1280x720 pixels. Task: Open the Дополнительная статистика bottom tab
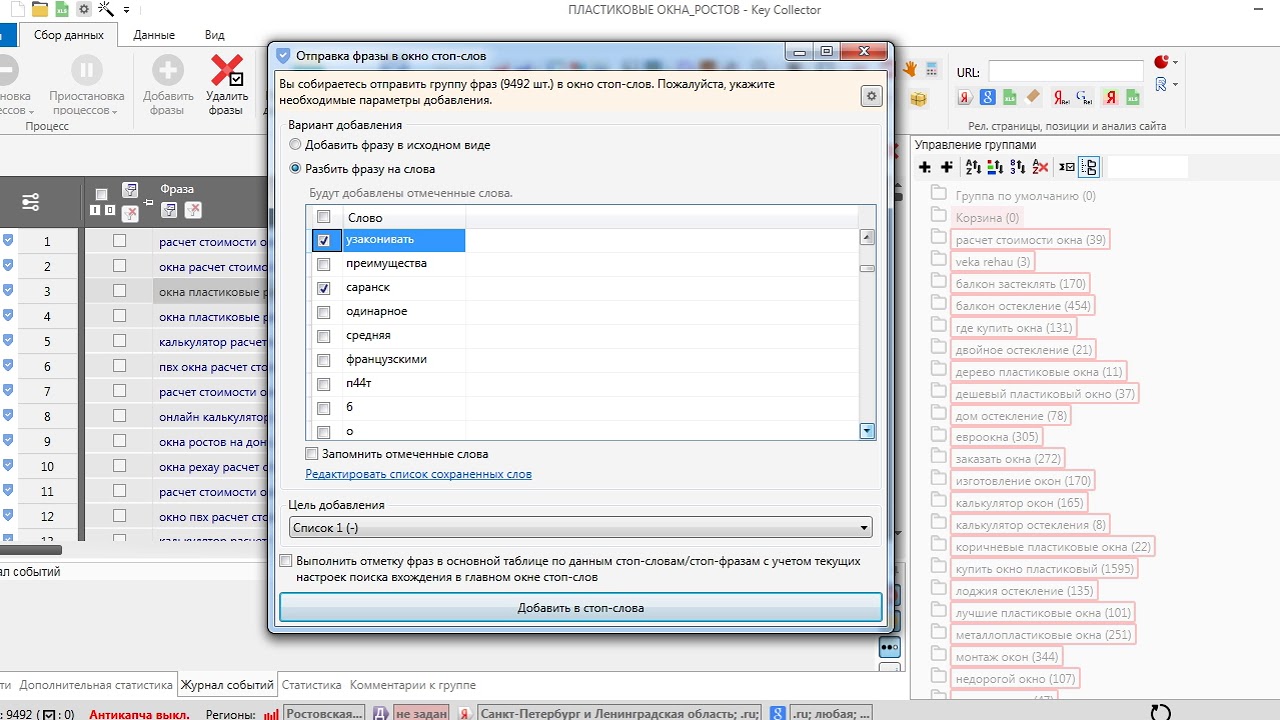[x=96, y=685]
